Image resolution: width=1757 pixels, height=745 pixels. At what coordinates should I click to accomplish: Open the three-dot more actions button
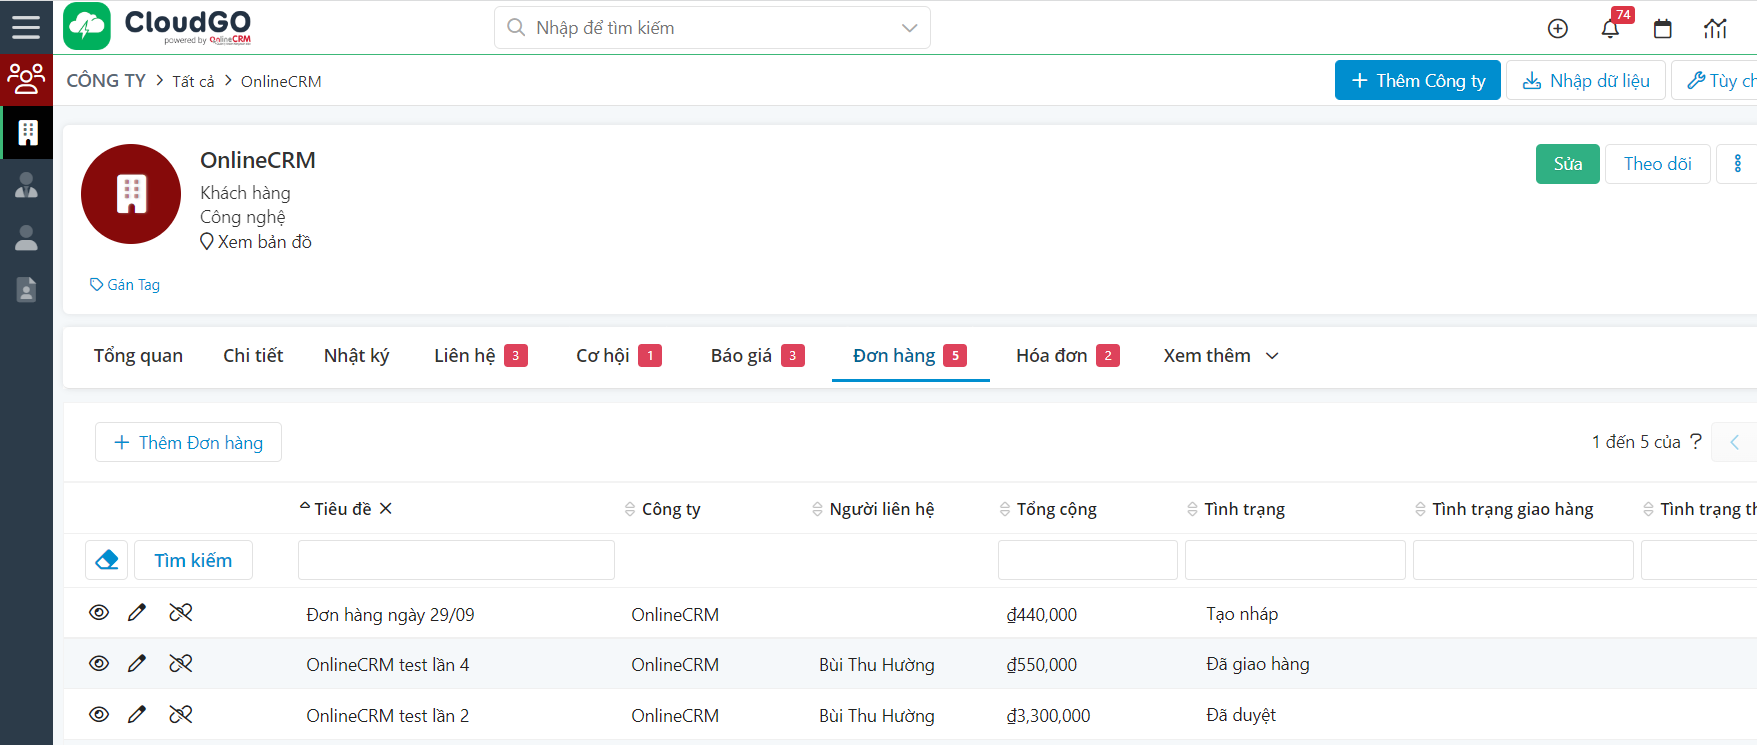point(1737,164)
